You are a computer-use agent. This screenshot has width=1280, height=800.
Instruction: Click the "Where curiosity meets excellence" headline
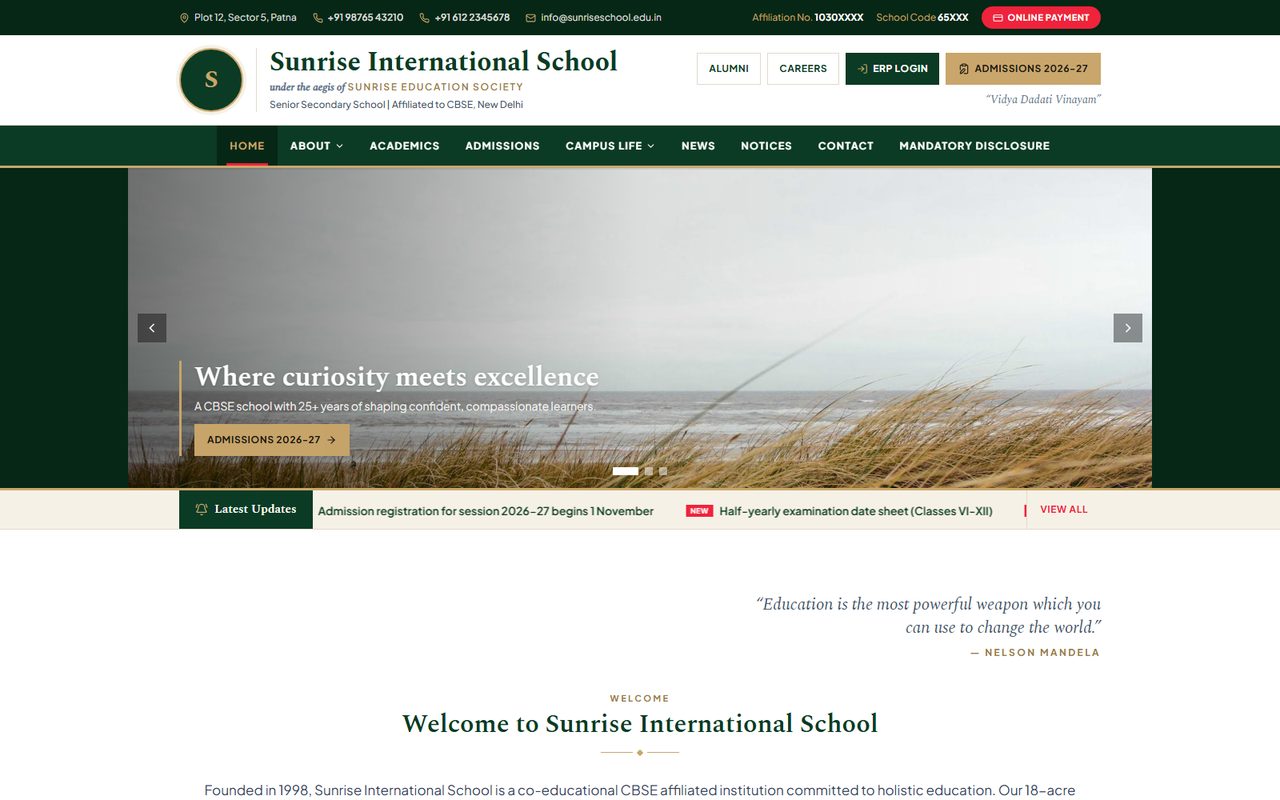pos(397,377)
